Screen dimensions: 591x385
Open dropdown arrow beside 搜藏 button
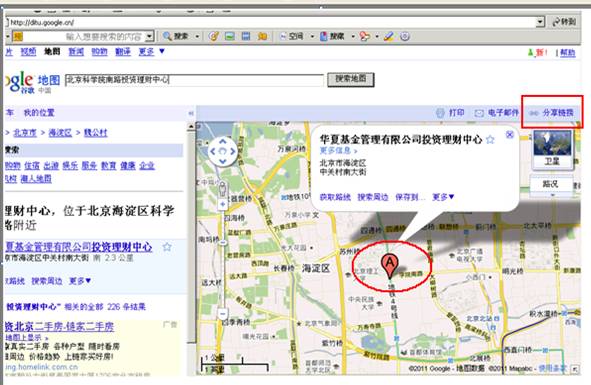pyautogui.click(x=353, y=37)
